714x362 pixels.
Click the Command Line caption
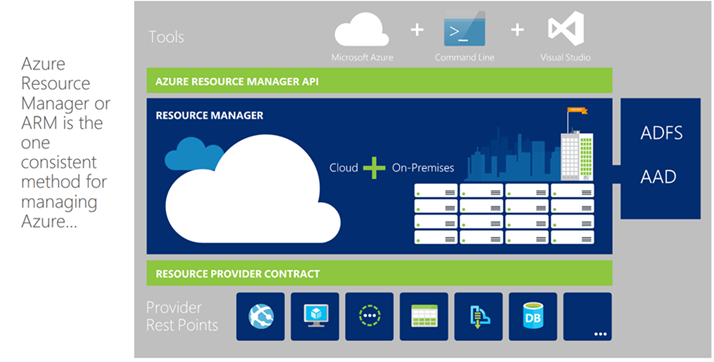(464, 57)
